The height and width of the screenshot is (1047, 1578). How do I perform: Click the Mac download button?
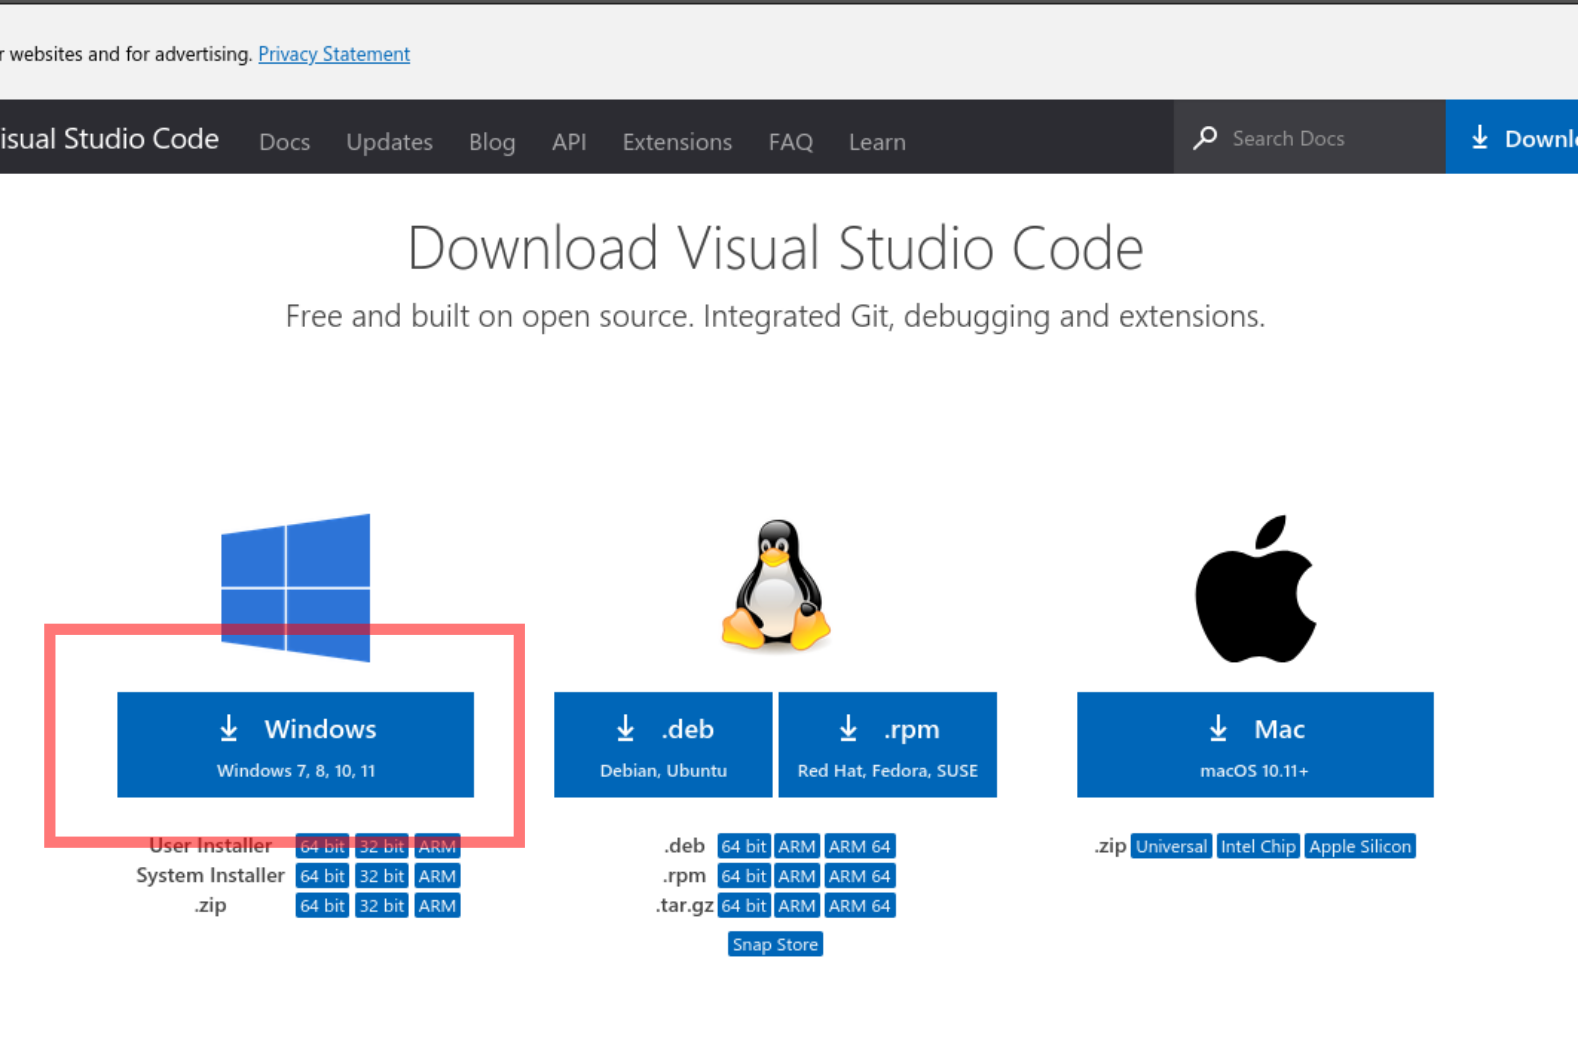click(x=1255, y=745)
